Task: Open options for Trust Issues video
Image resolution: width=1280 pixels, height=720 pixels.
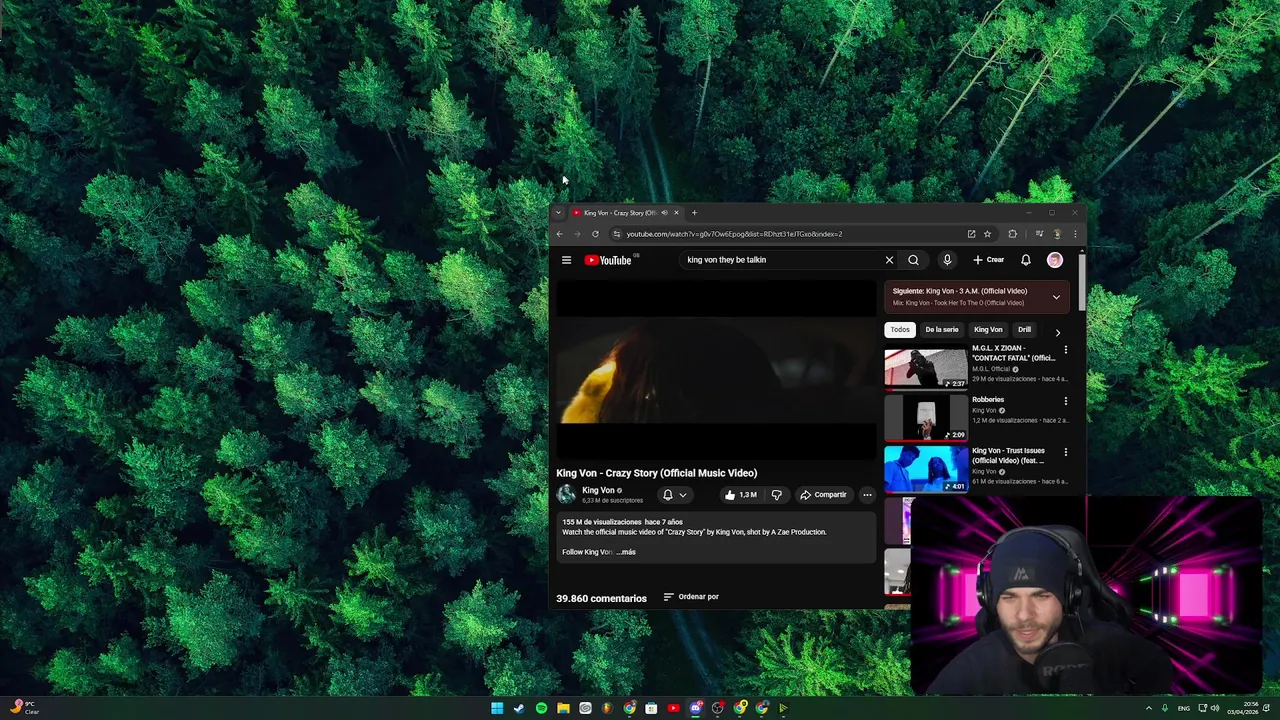Action: coord(1065,452)
